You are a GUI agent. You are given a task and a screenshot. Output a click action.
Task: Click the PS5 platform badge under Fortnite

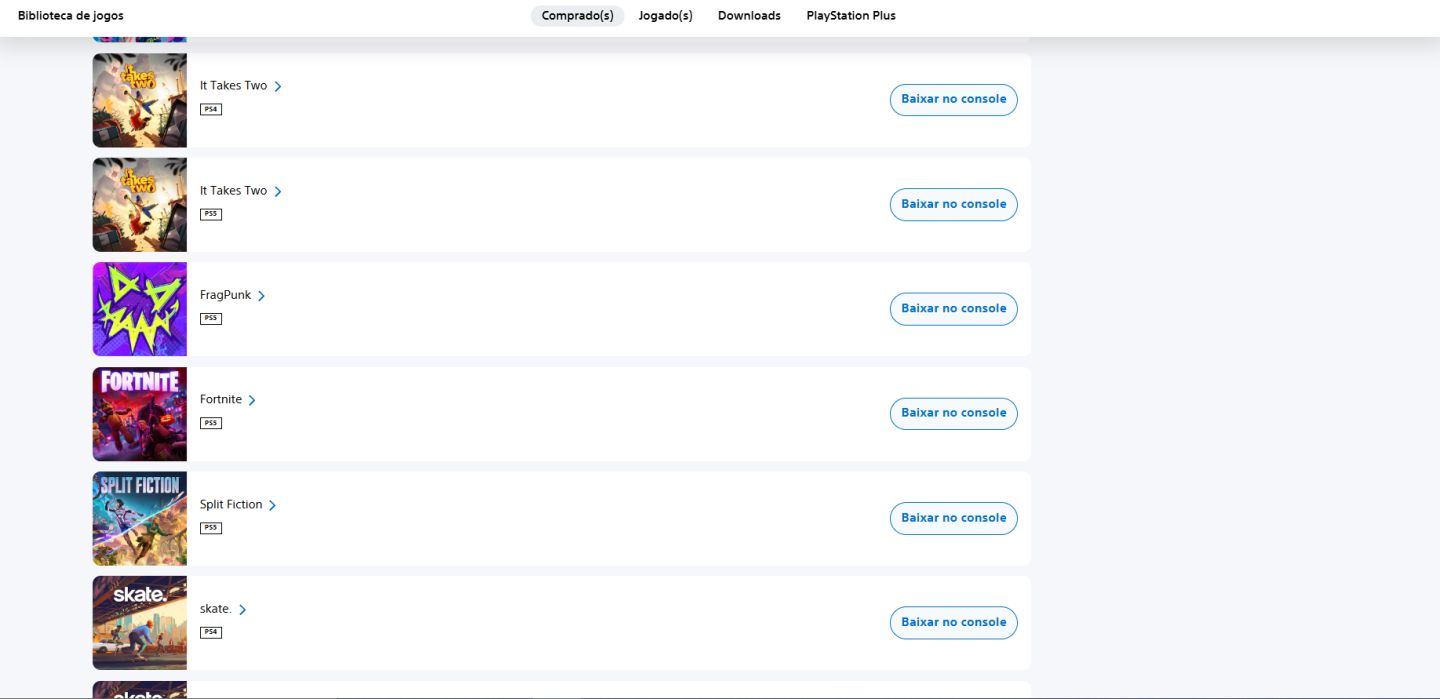pyautogui.click(x=211, y=423)
